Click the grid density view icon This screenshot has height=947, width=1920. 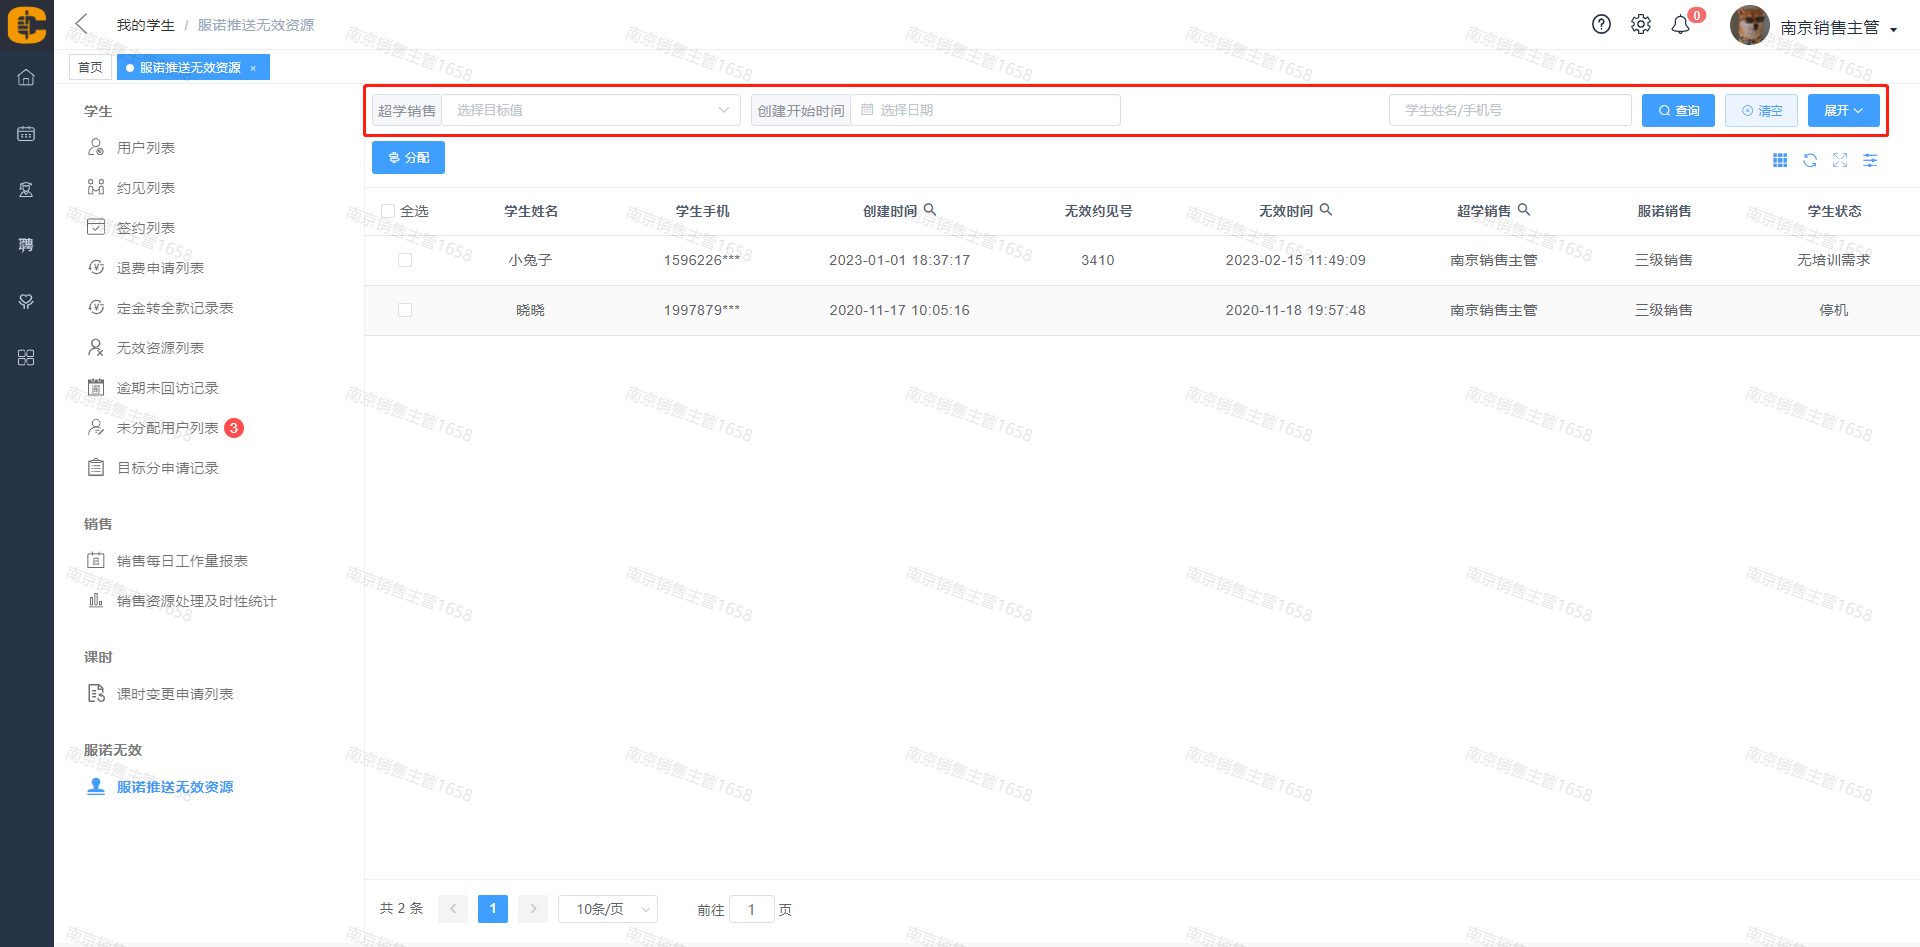click(x=1780, y=160)
